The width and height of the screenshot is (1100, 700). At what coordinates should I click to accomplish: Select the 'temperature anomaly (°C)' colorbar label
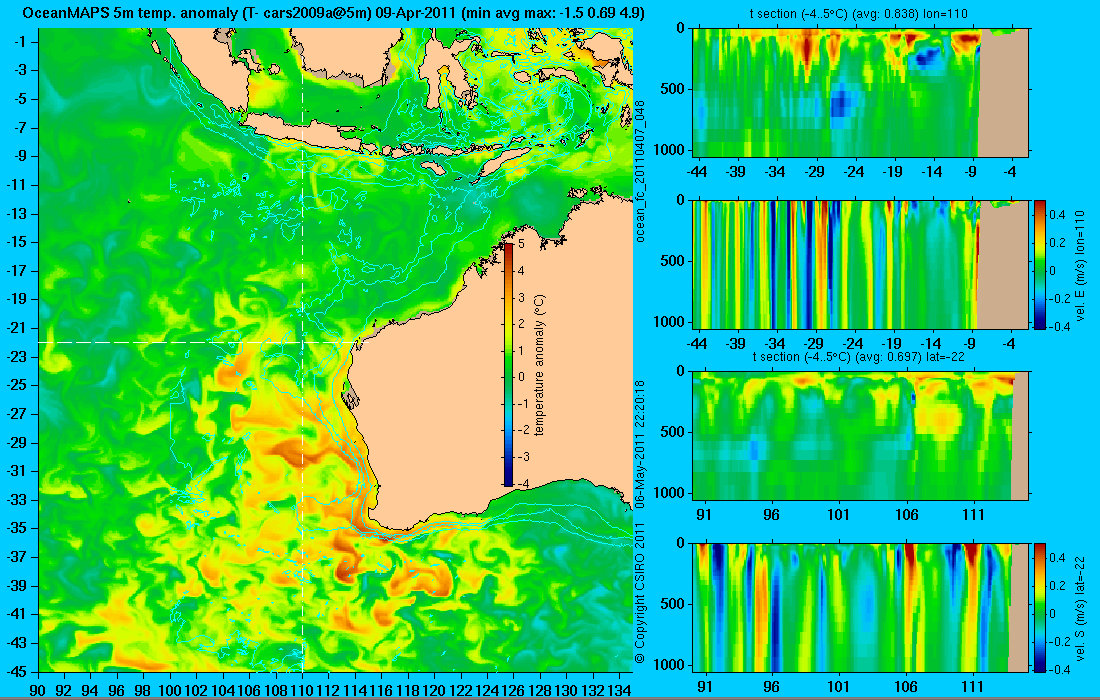[539, 365]
